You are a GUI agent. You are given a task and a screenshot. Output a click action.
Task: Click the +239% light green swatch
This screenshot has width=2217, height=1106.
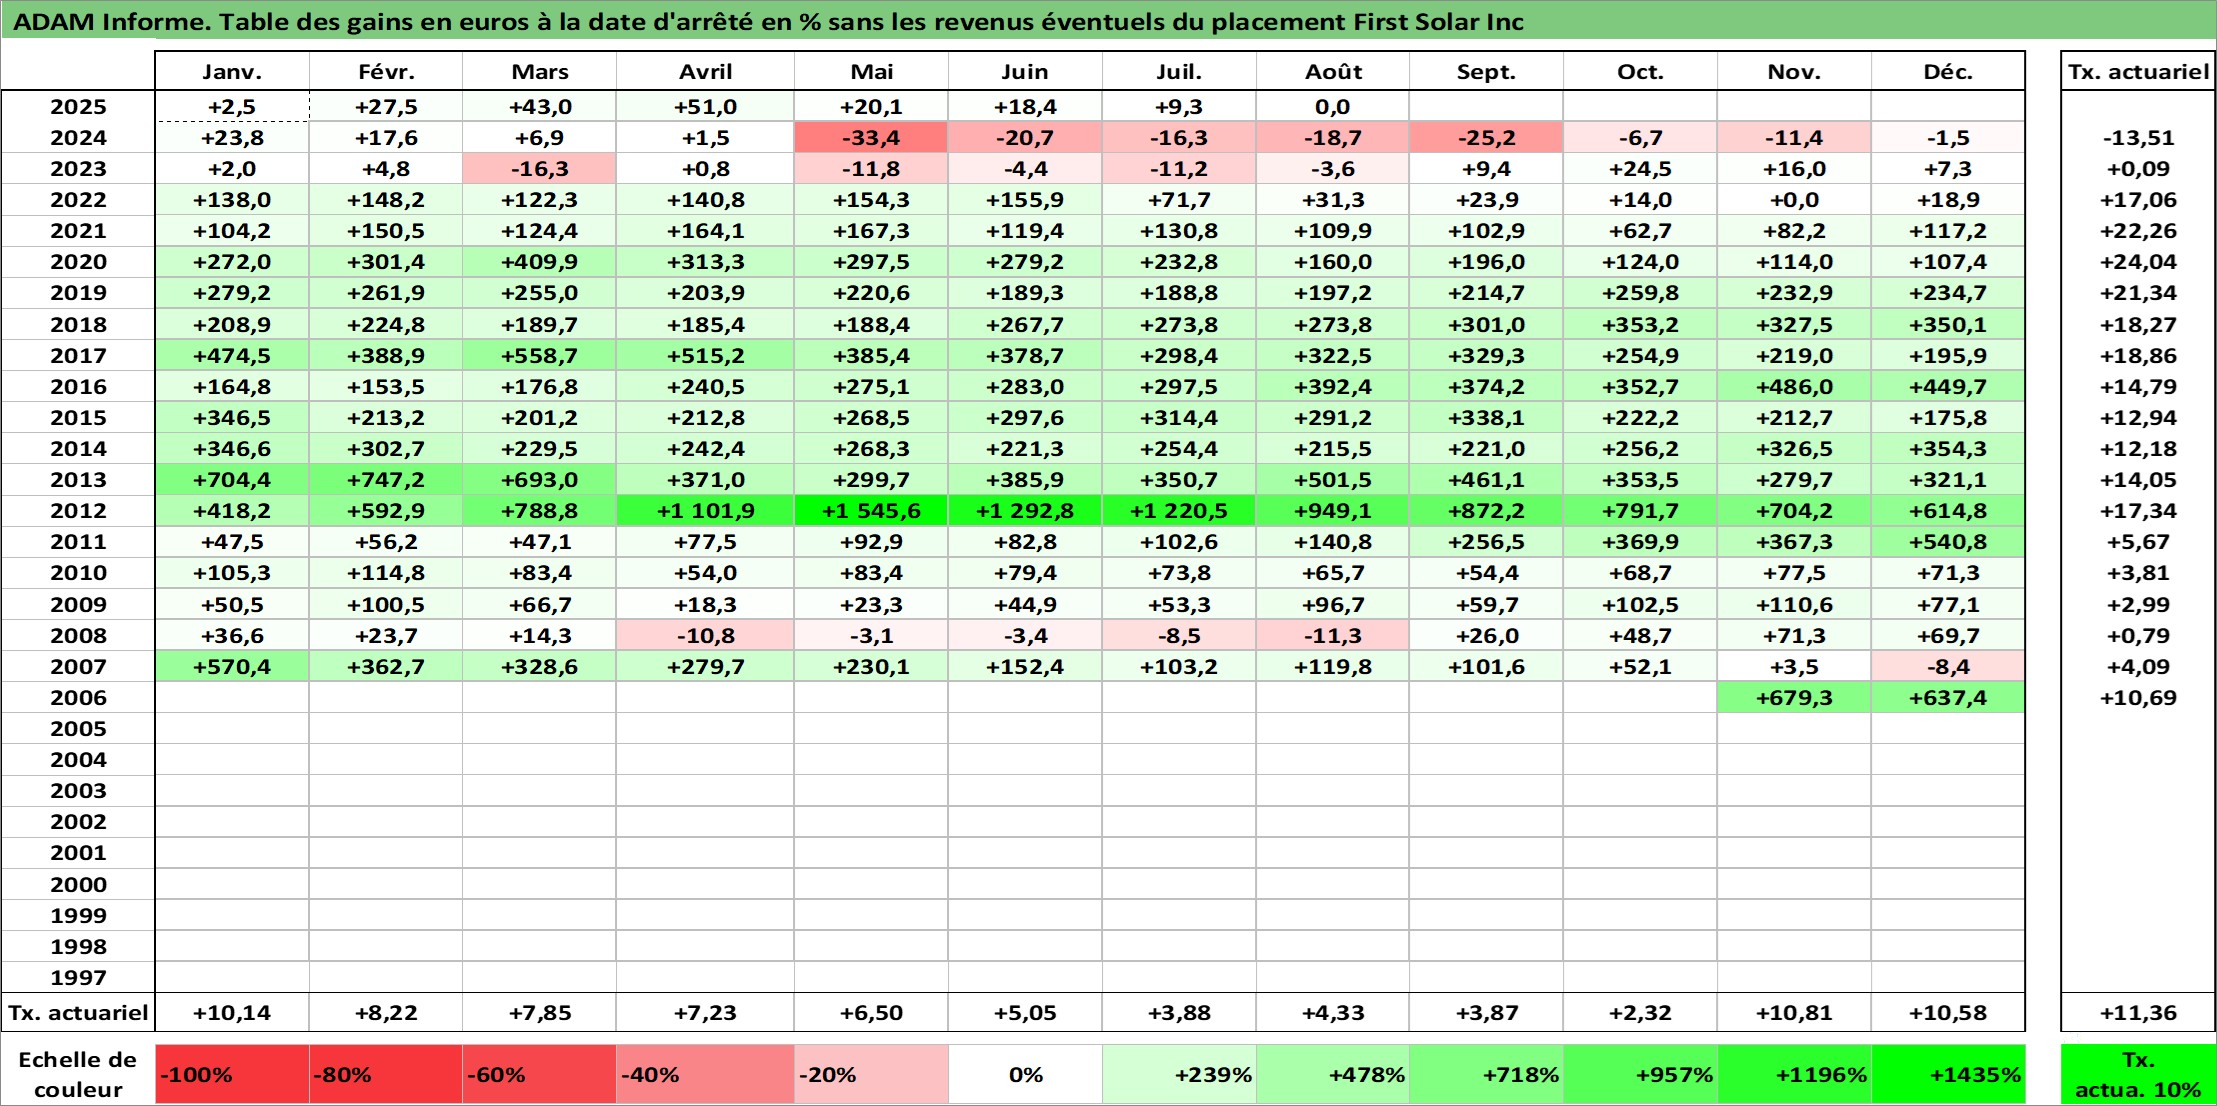tap(1179, 1075)
